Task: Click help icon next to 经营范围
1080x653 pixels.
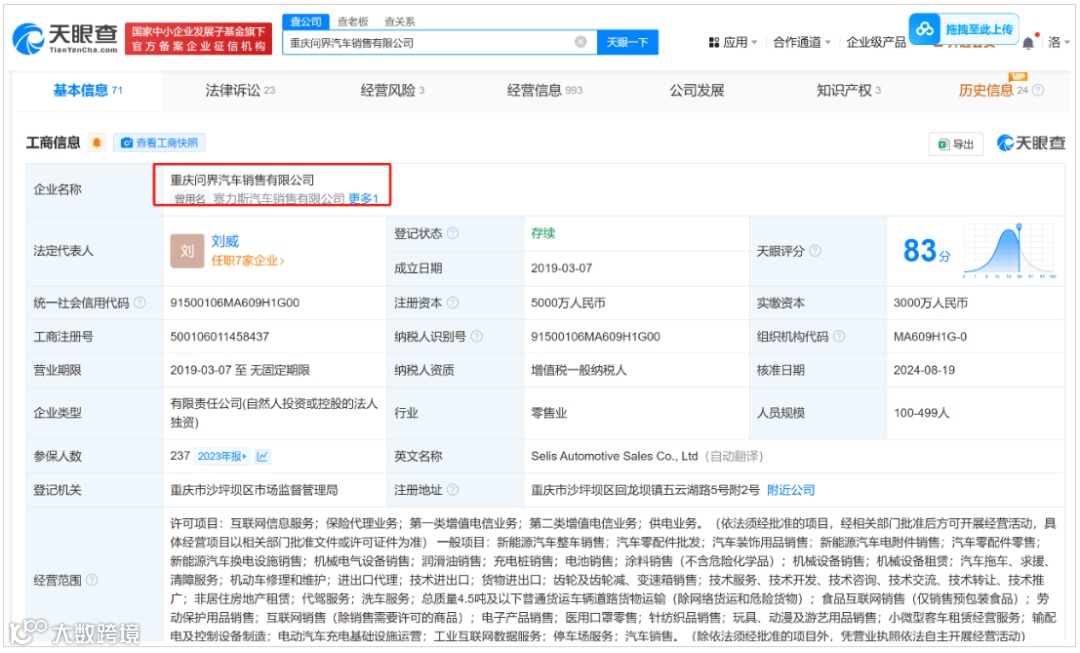Action: click(x=92, y=580)
